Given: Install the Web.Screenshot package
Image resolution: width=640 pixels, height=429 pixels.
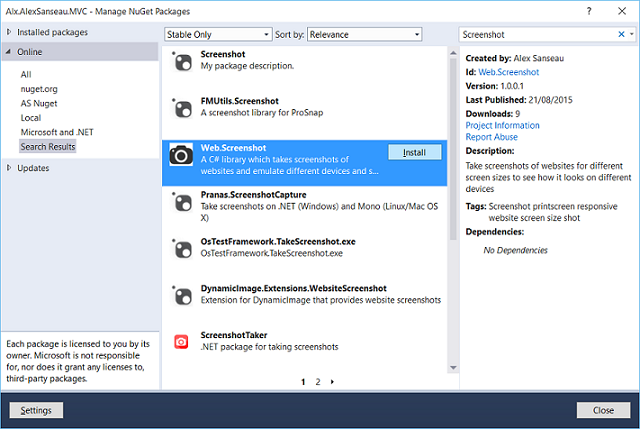Looking at the screenshot, I should coord(414,152).
